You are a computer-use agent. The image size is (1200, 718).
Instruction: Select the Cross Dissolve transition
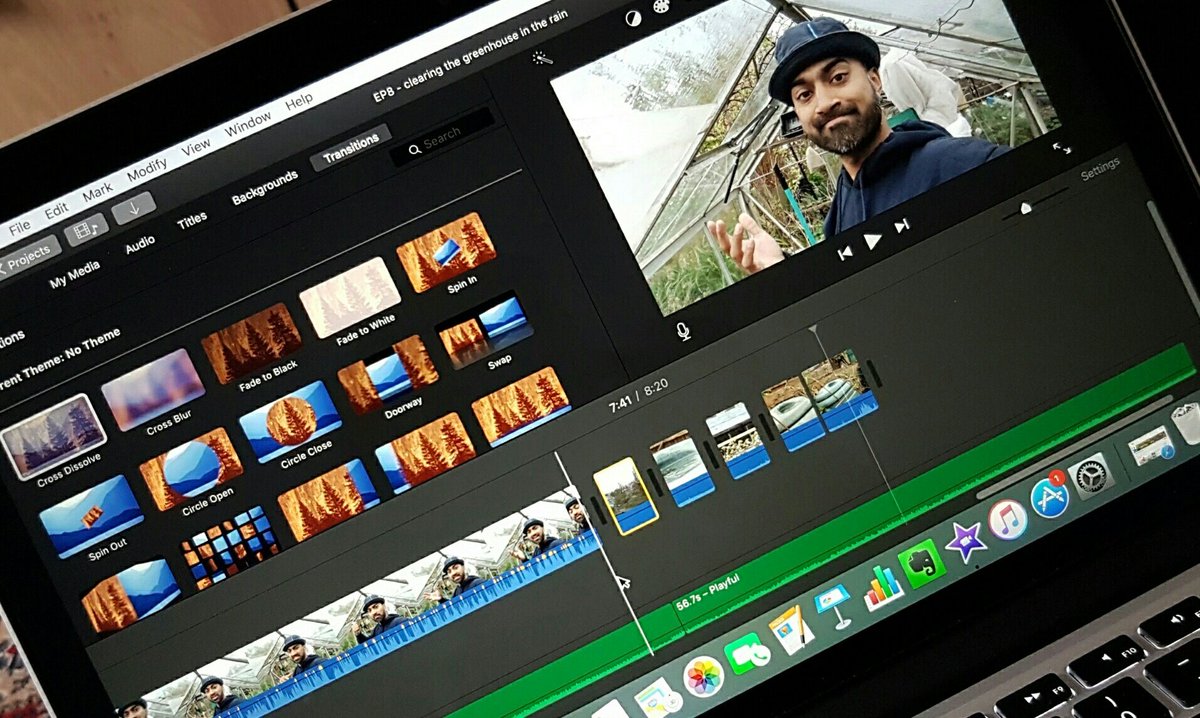pyautogui.click(x=52, y=436)
